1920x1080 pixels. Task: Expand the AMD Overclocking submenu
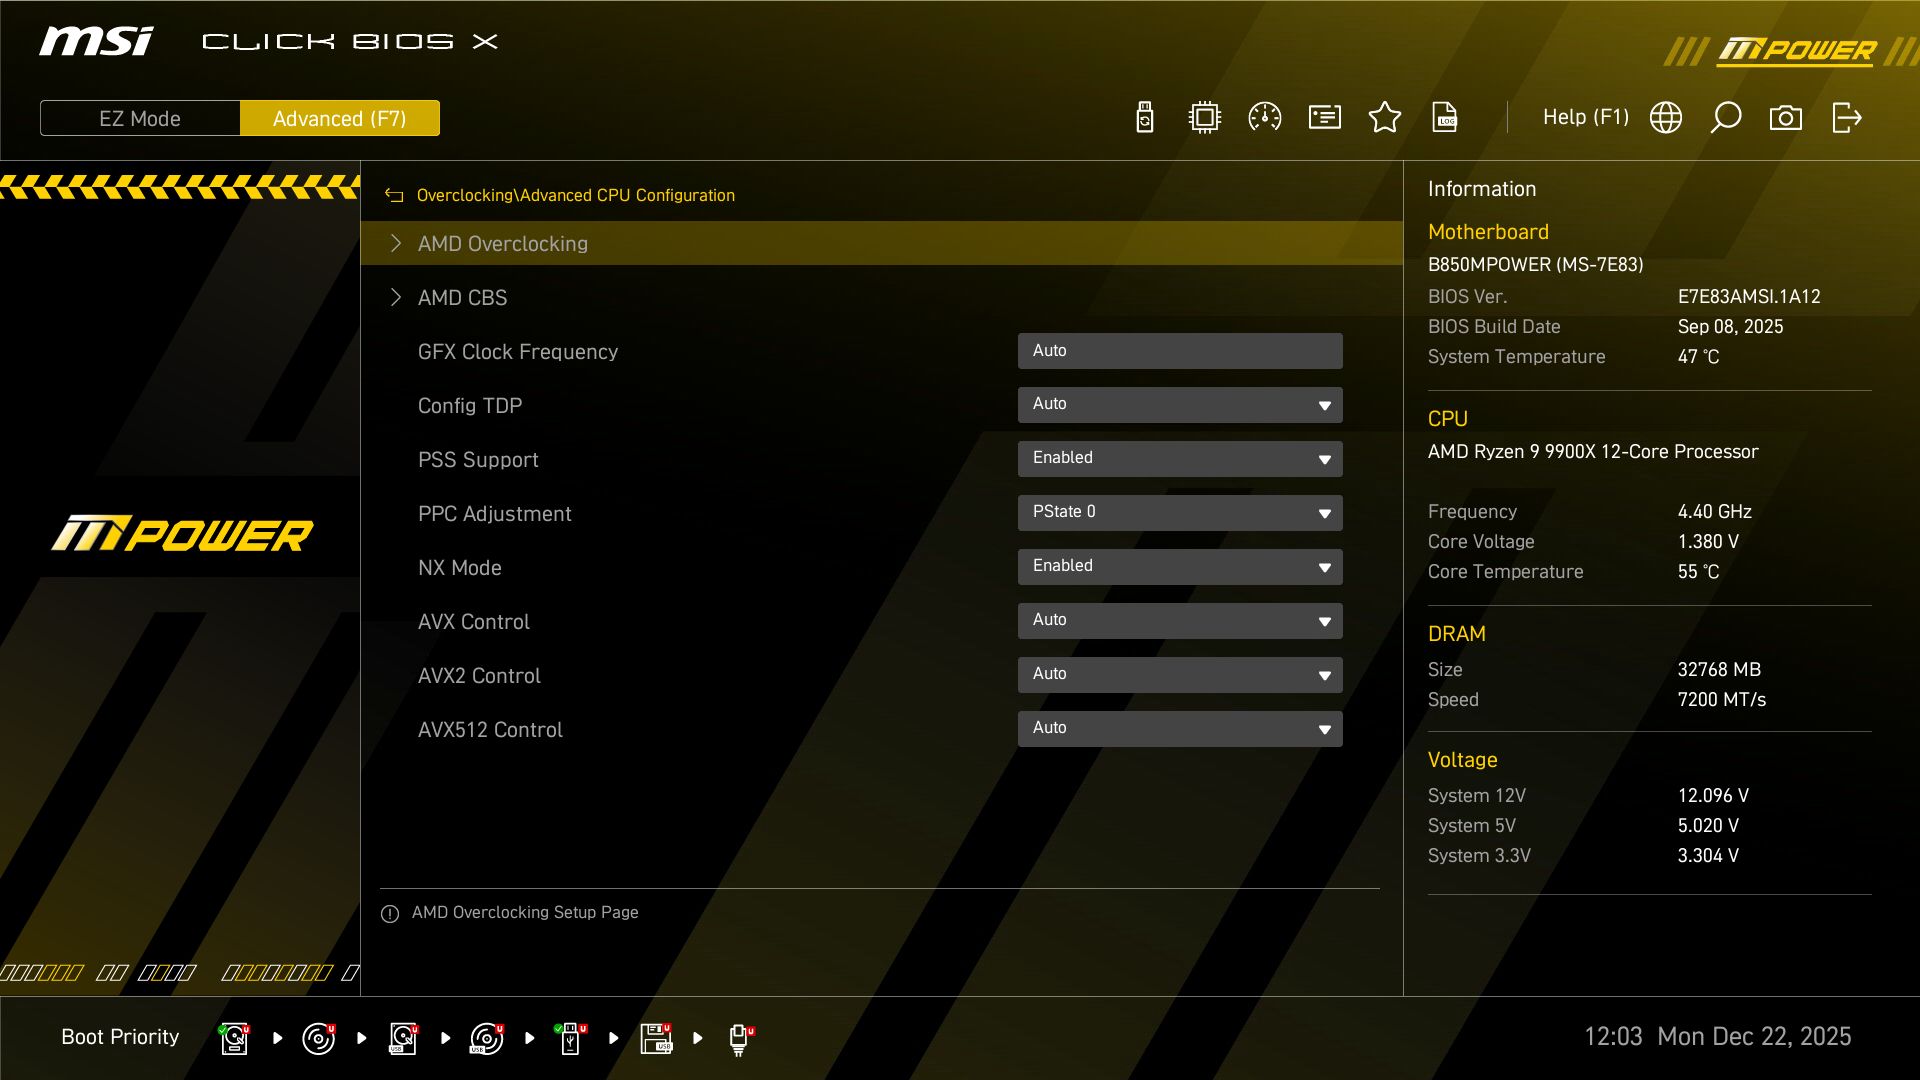tap(503, 243)
